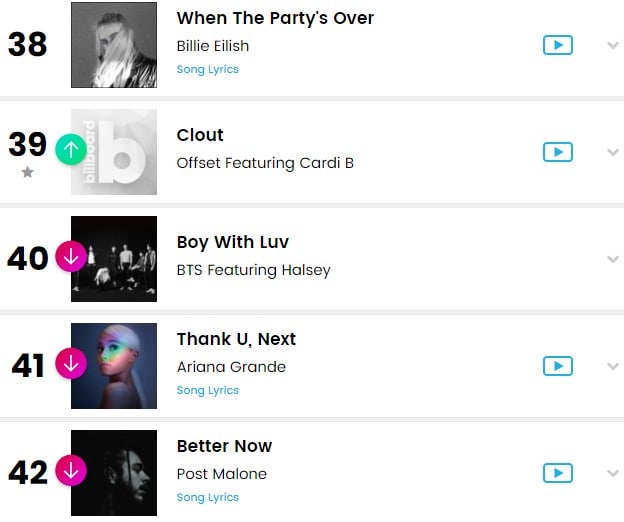Image resolution: width=624 pixels, height=522 pixels.
Task: Expand the Thank U, Next row
Action: coord(612,366)
